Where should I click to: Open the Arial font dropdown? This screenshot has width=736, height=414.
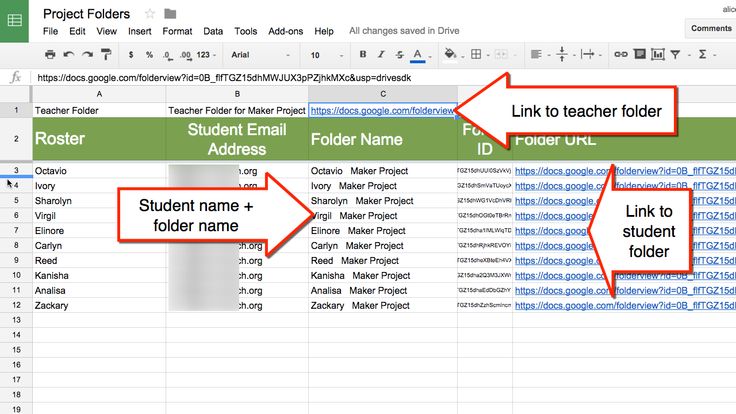tap(261, 55)
